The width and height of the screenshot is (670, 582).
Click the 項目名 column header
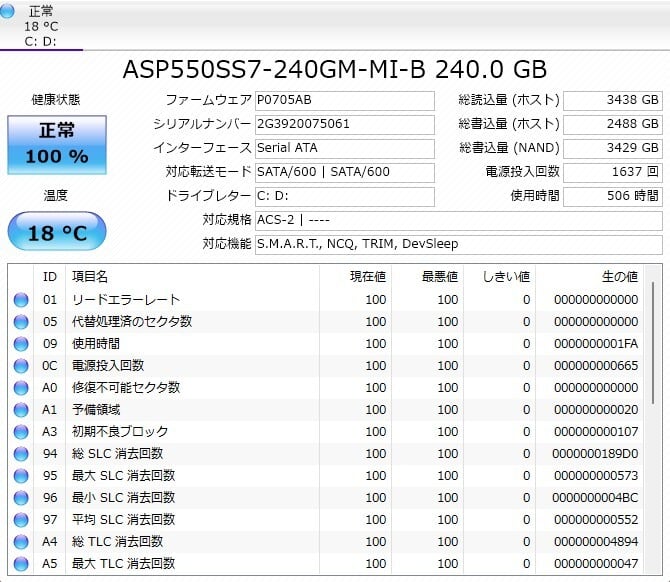[90, 276]
